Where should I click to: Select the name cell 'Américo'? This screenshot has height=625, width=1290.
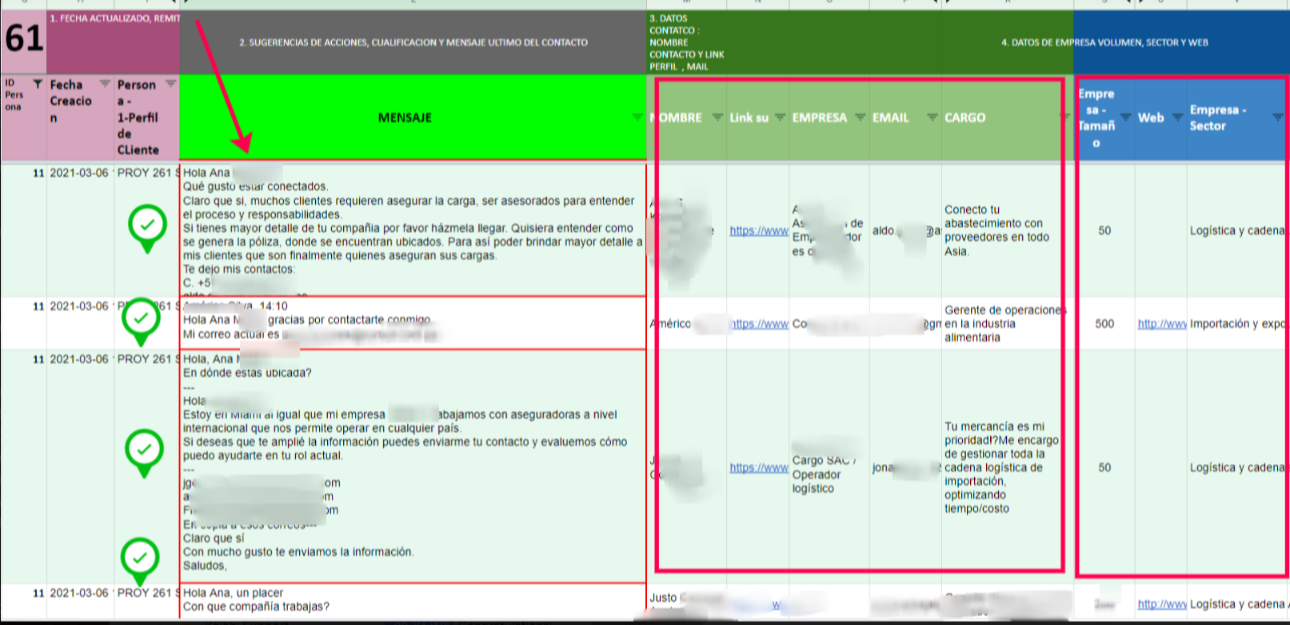point(687,323)
